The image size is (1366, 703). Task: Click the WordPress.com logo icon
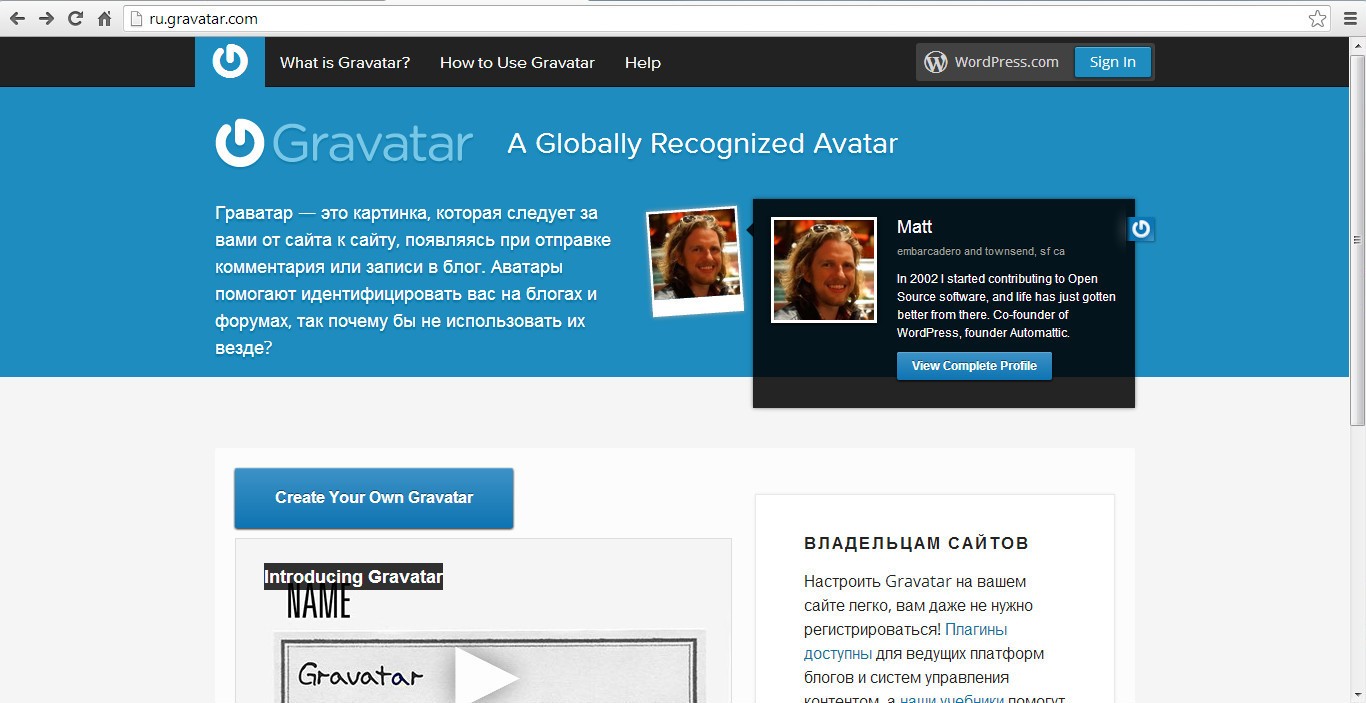935,62
